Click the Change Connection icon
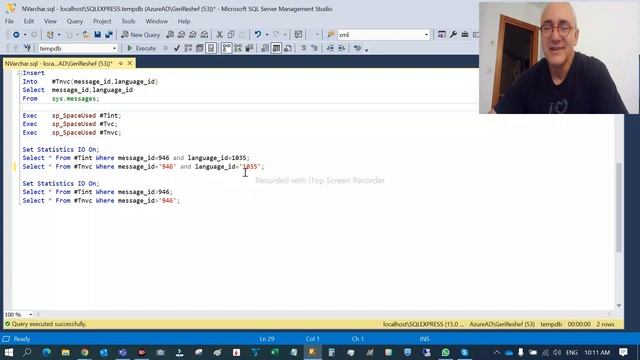The width and height of the screenshot is (640, 360). coord(27,48)
